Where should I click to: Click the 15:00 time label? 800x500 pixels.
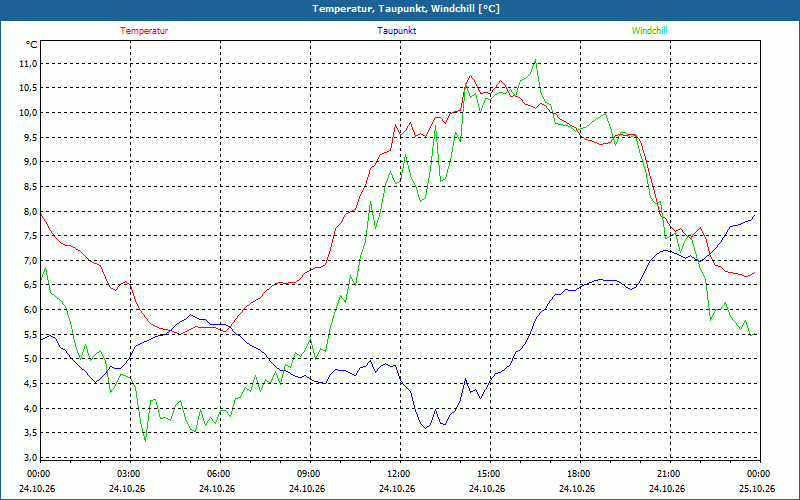(x=488, y=474)
